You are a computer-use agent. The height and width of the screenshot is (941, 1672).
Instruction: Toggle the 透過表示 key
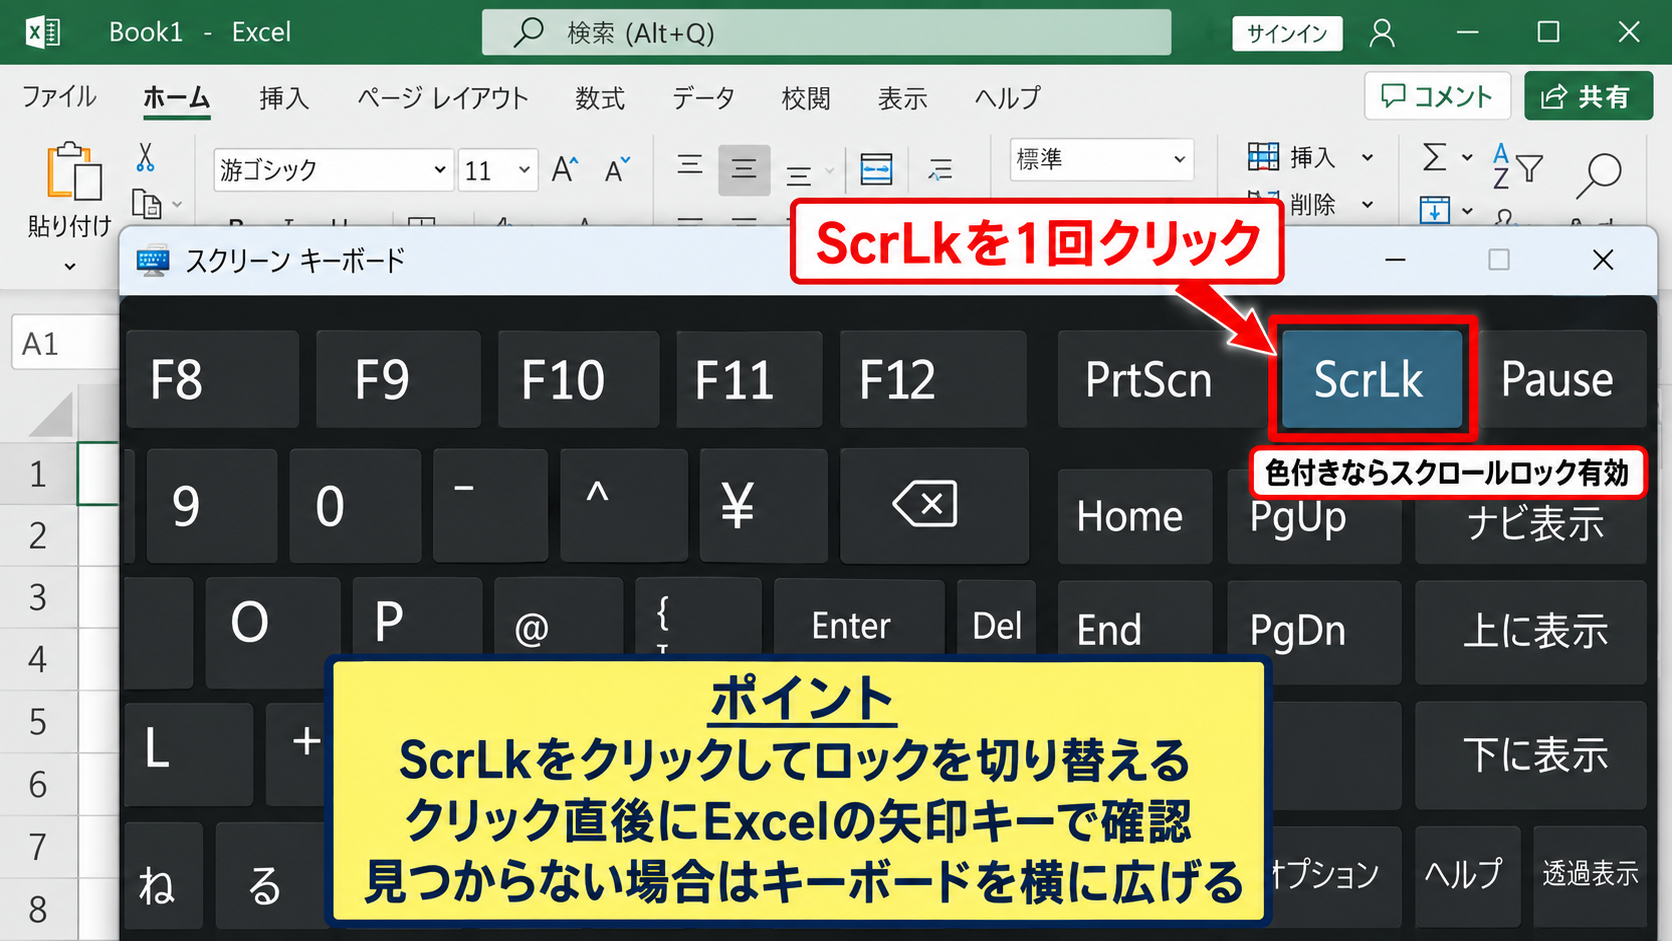coord(1590,875)
